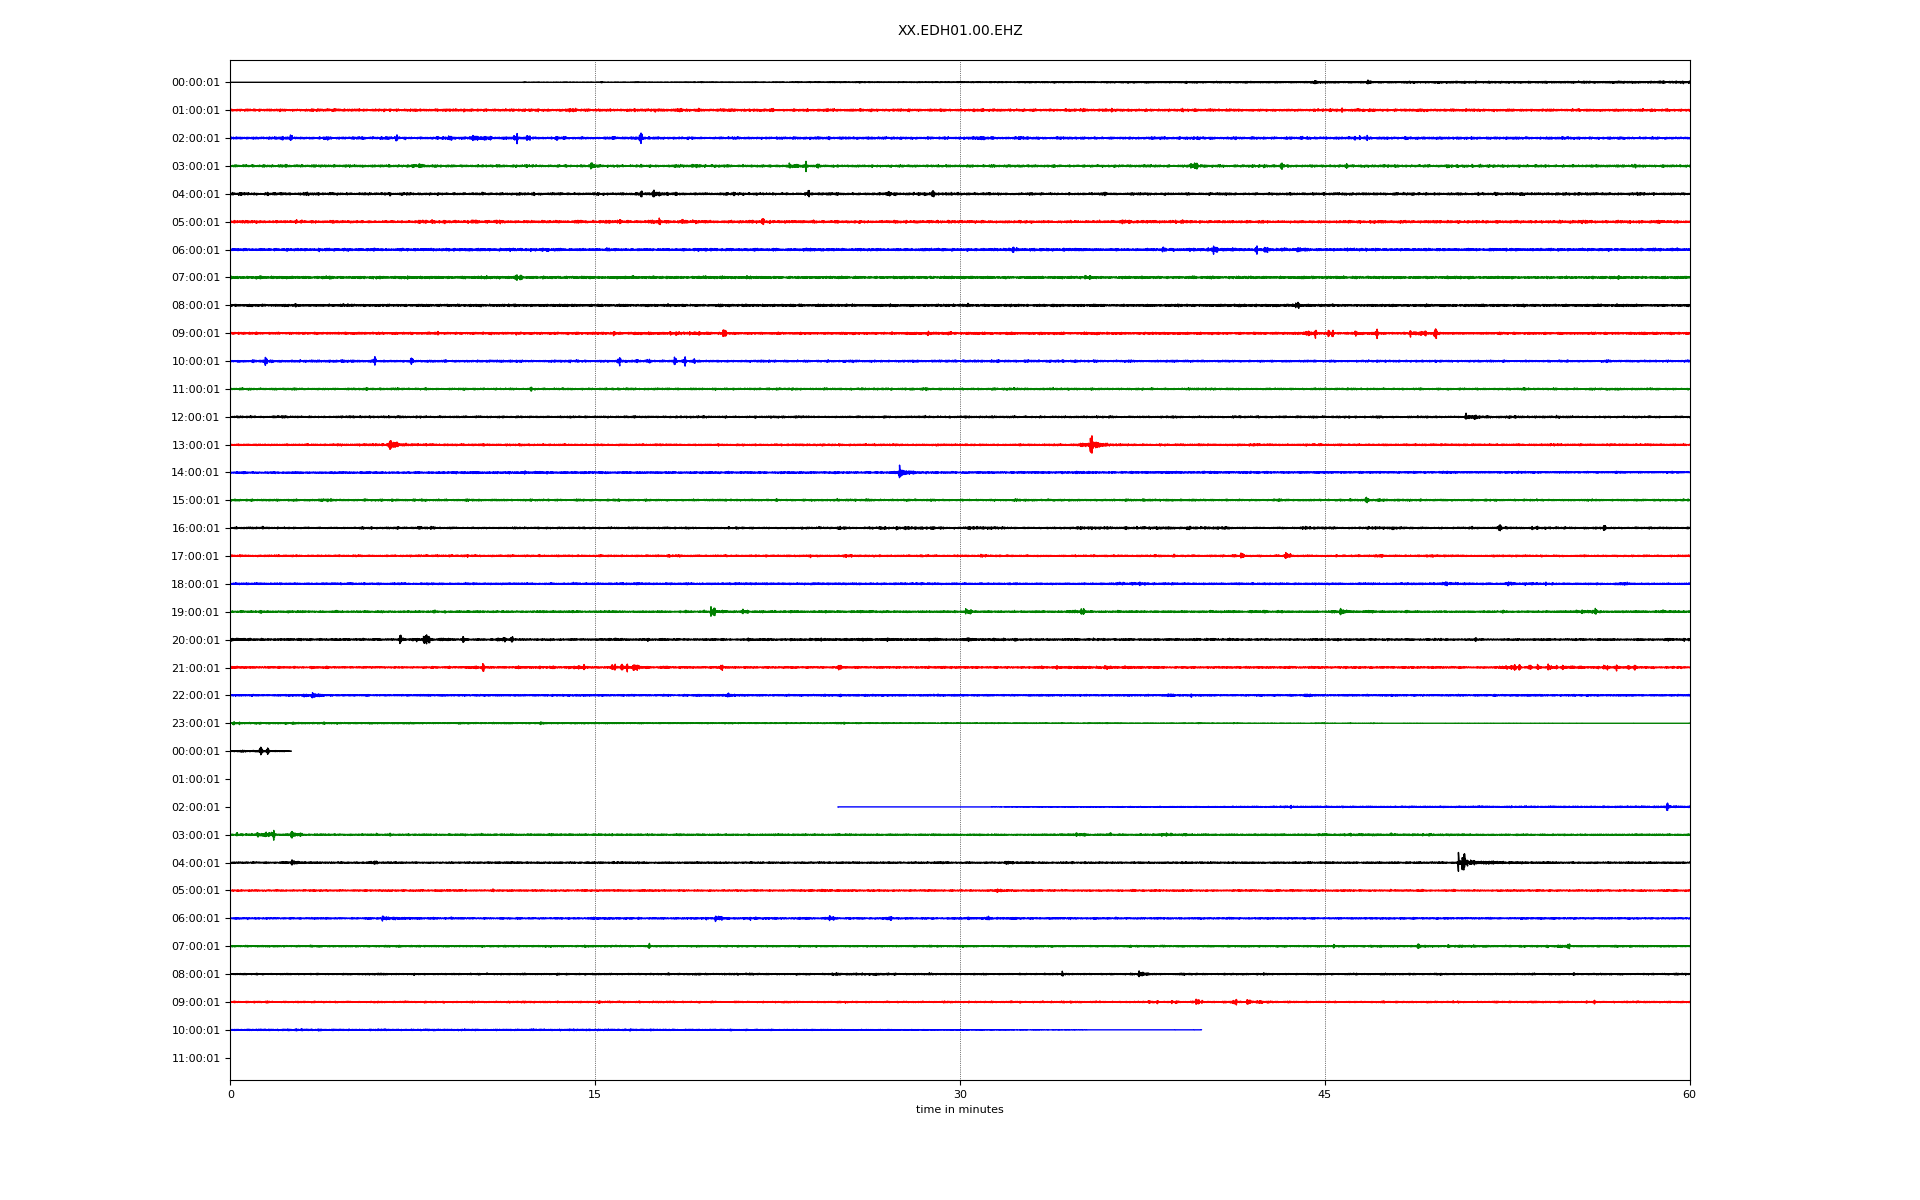1920x1200 pixels.
Task: Click the 19:00:01 time label
Action: [x=195, y=612]
